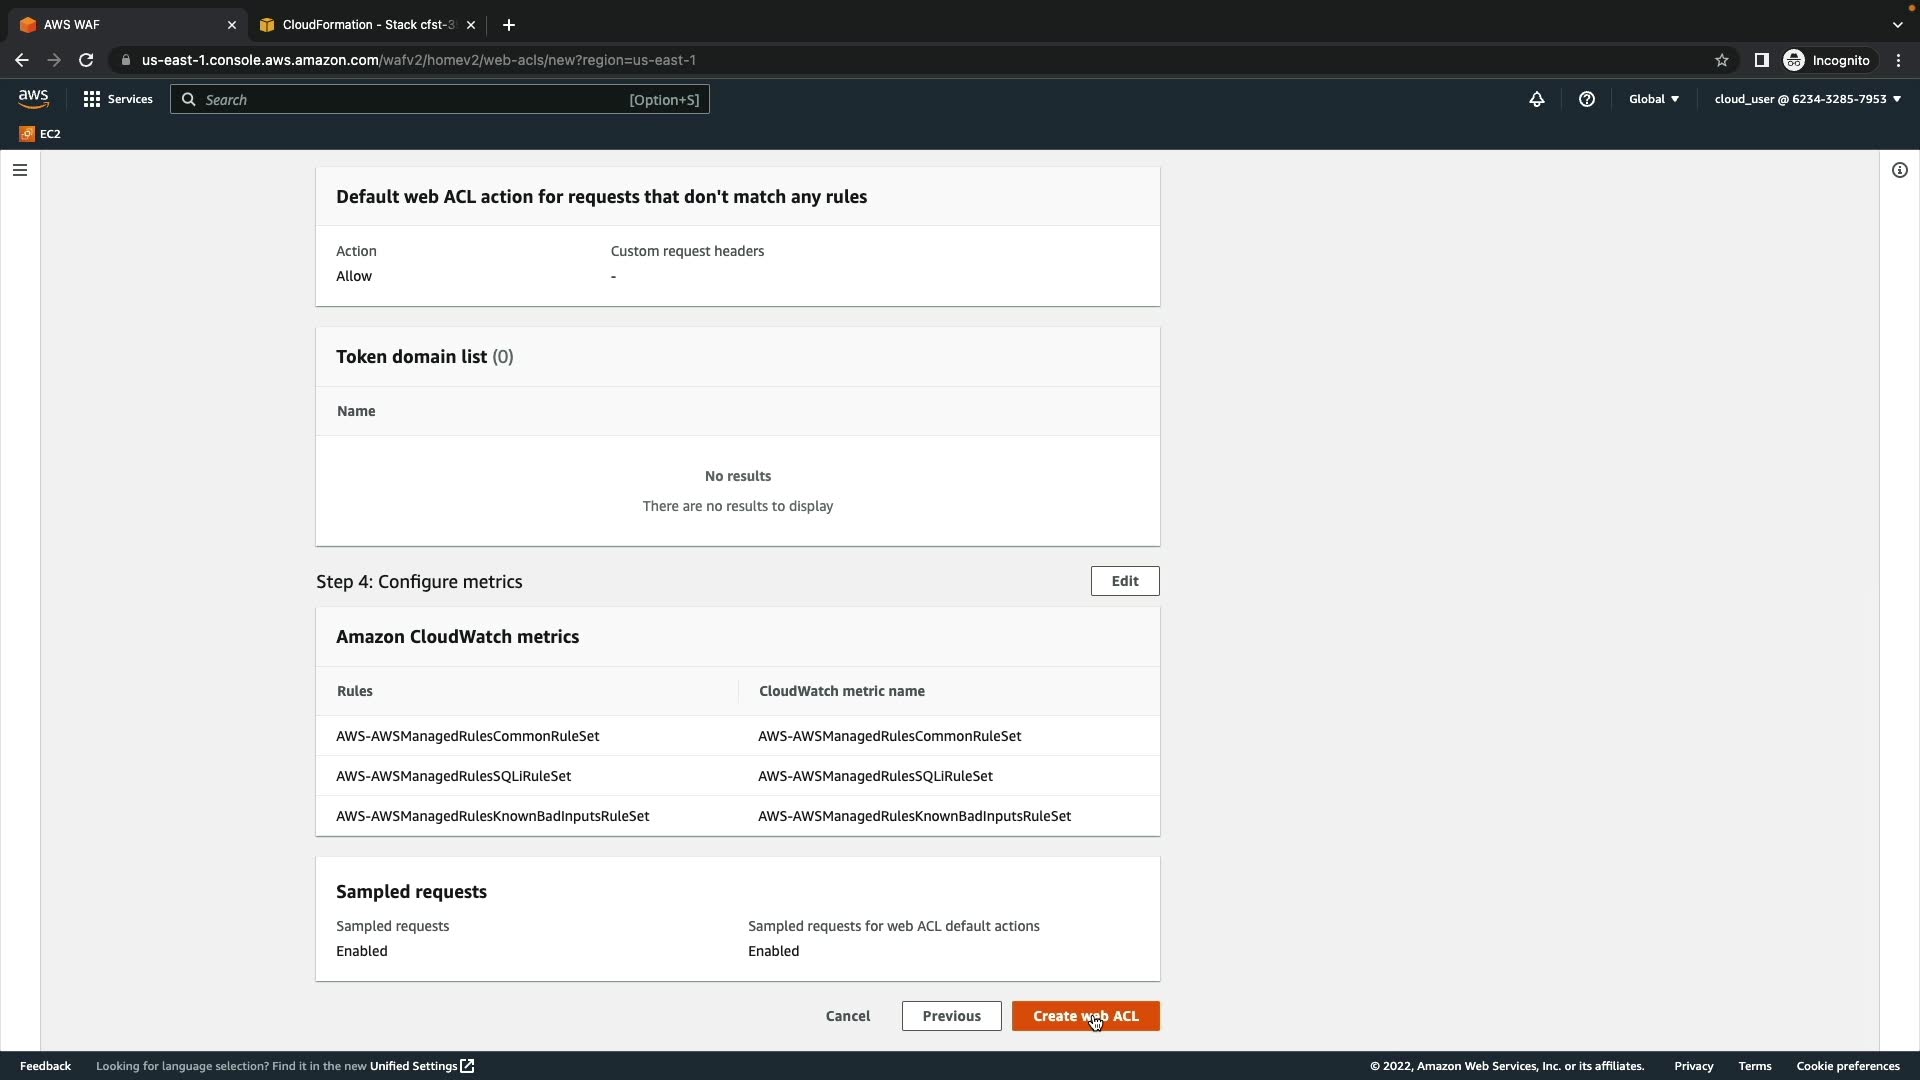1920x1080 pixels.
Task: Click the Create web ACL button
Action: (1085, 1016)
